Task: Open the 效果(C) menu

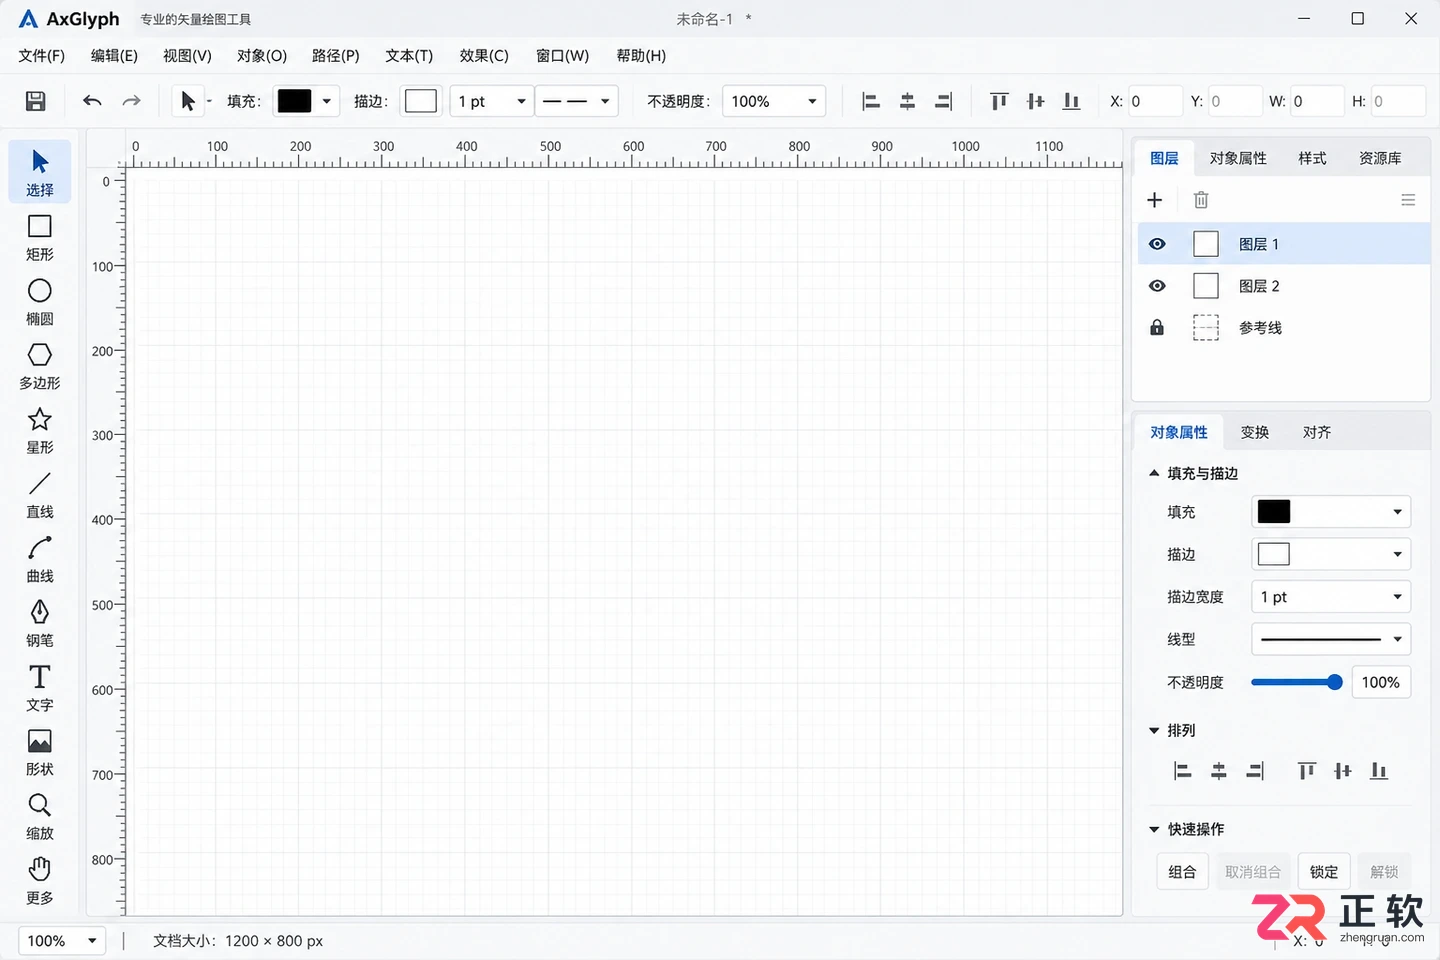Action: [484, 56]
